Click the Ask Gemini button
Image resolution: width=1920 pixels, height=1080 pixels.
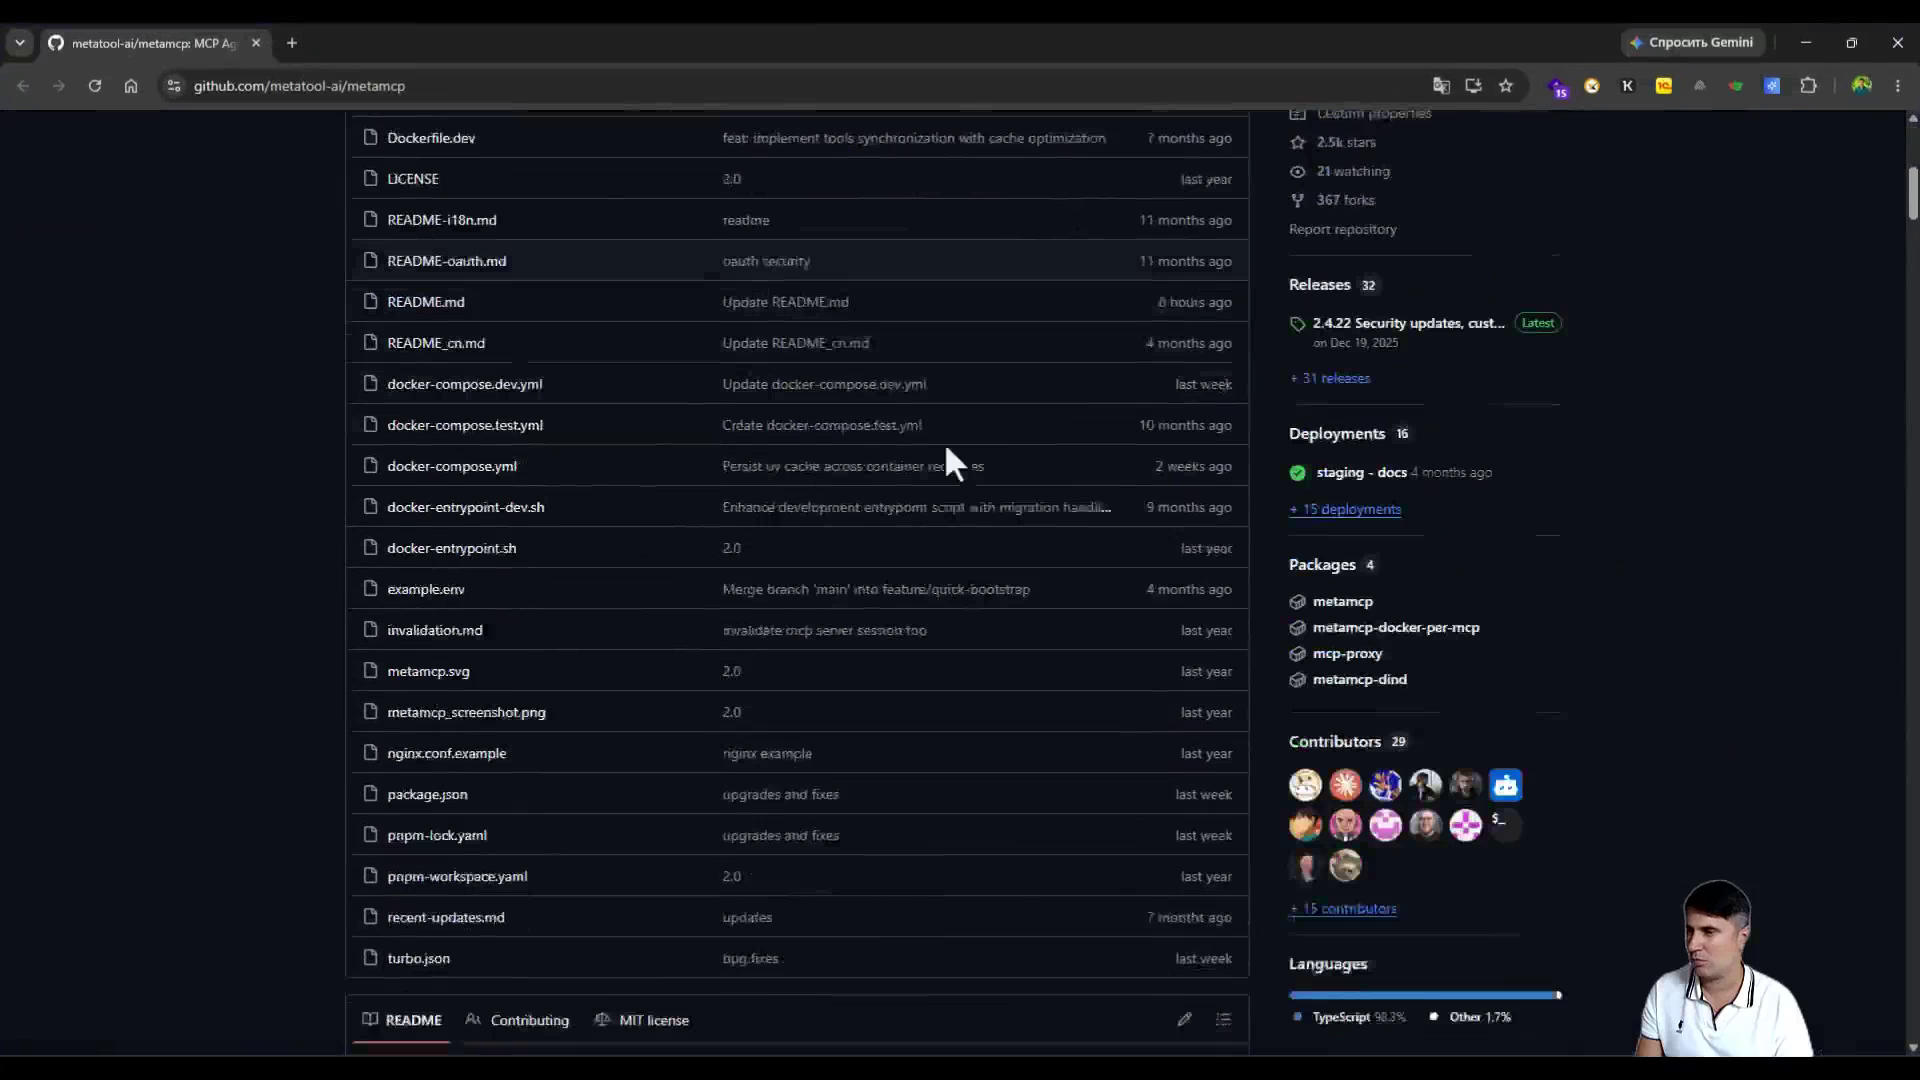1692,43
